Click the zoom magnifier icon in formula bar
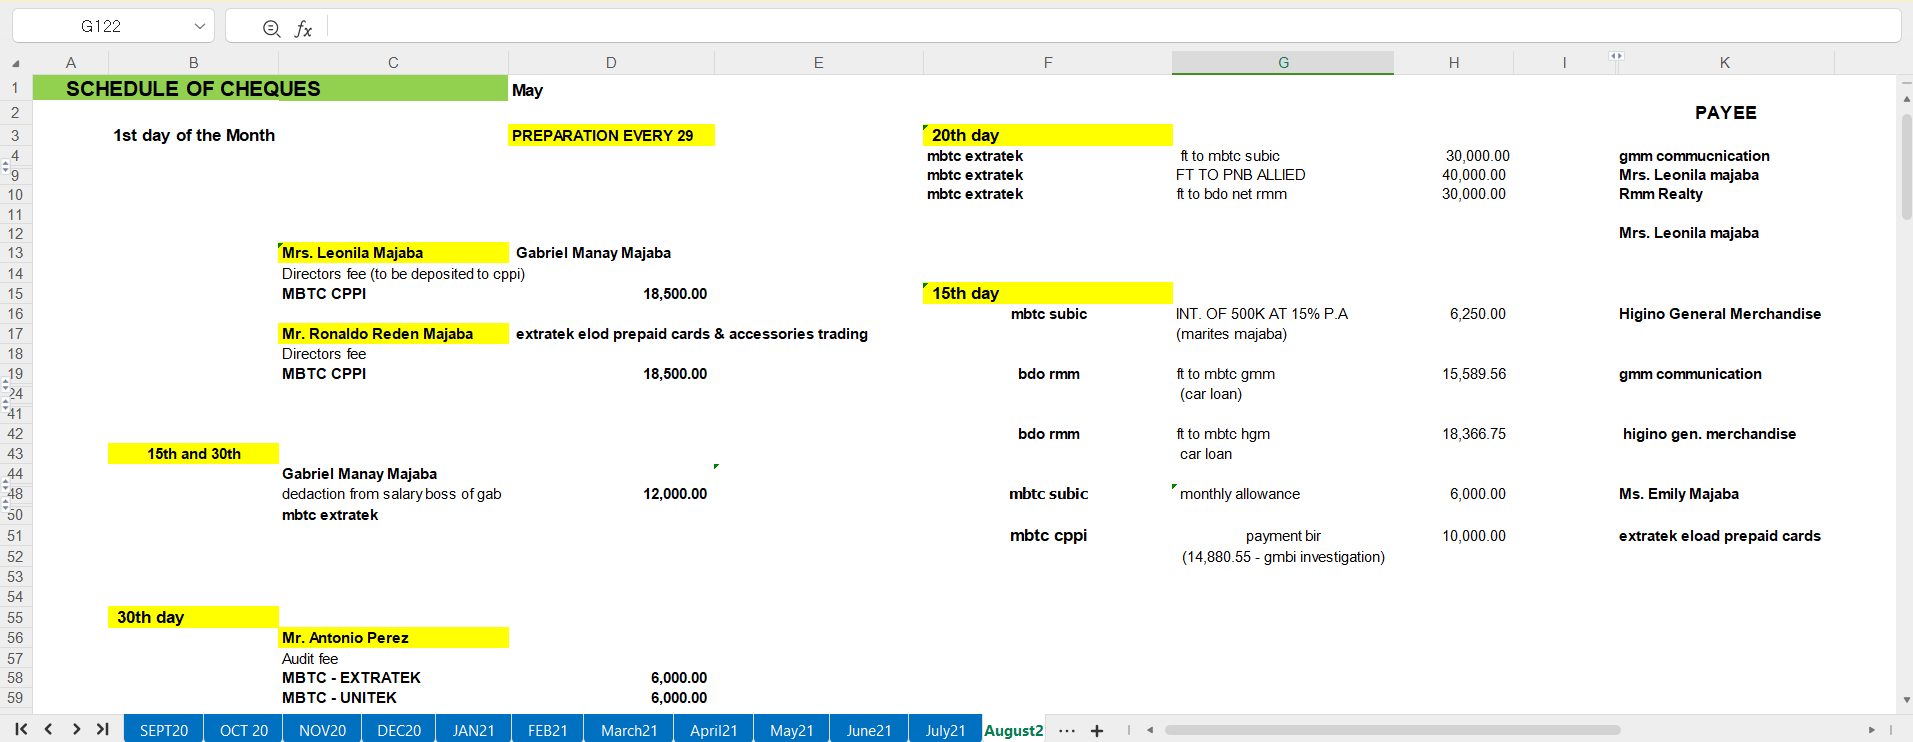Screen dimensions: 1913x742 pyautogui.click(x=271, y=28)
